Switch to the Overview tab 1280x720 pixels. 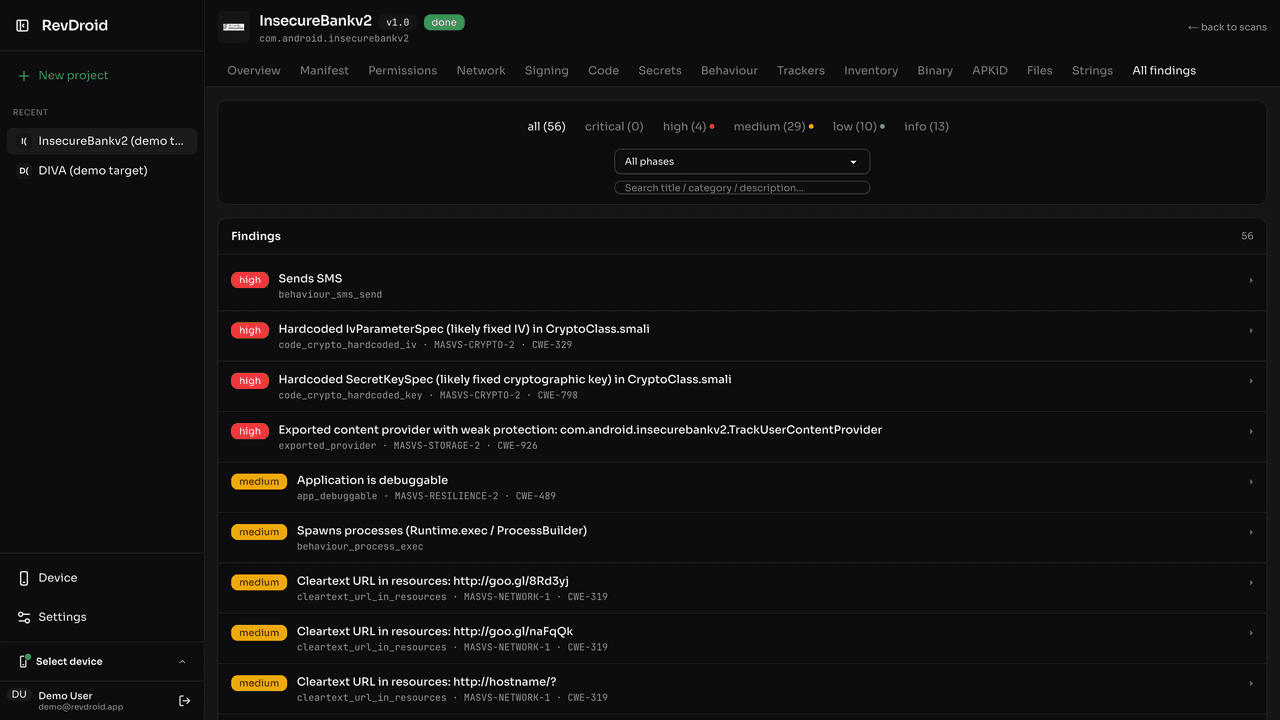tap(254, 71)
